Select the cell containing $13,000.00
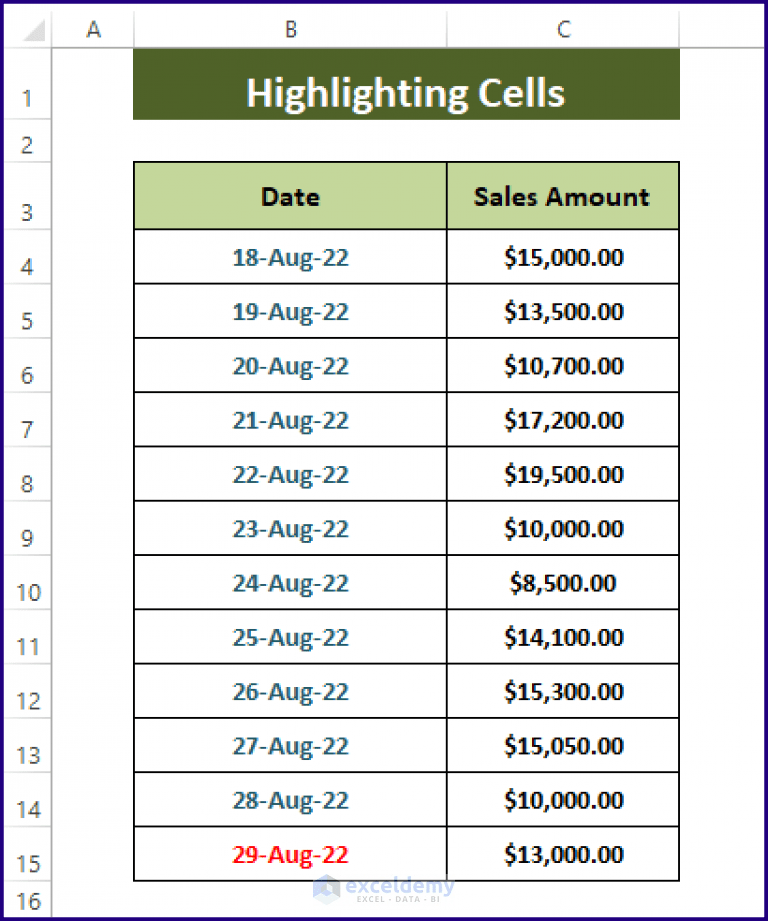The image size is (768, 921). pyautogui.click(x=562, y=854)
